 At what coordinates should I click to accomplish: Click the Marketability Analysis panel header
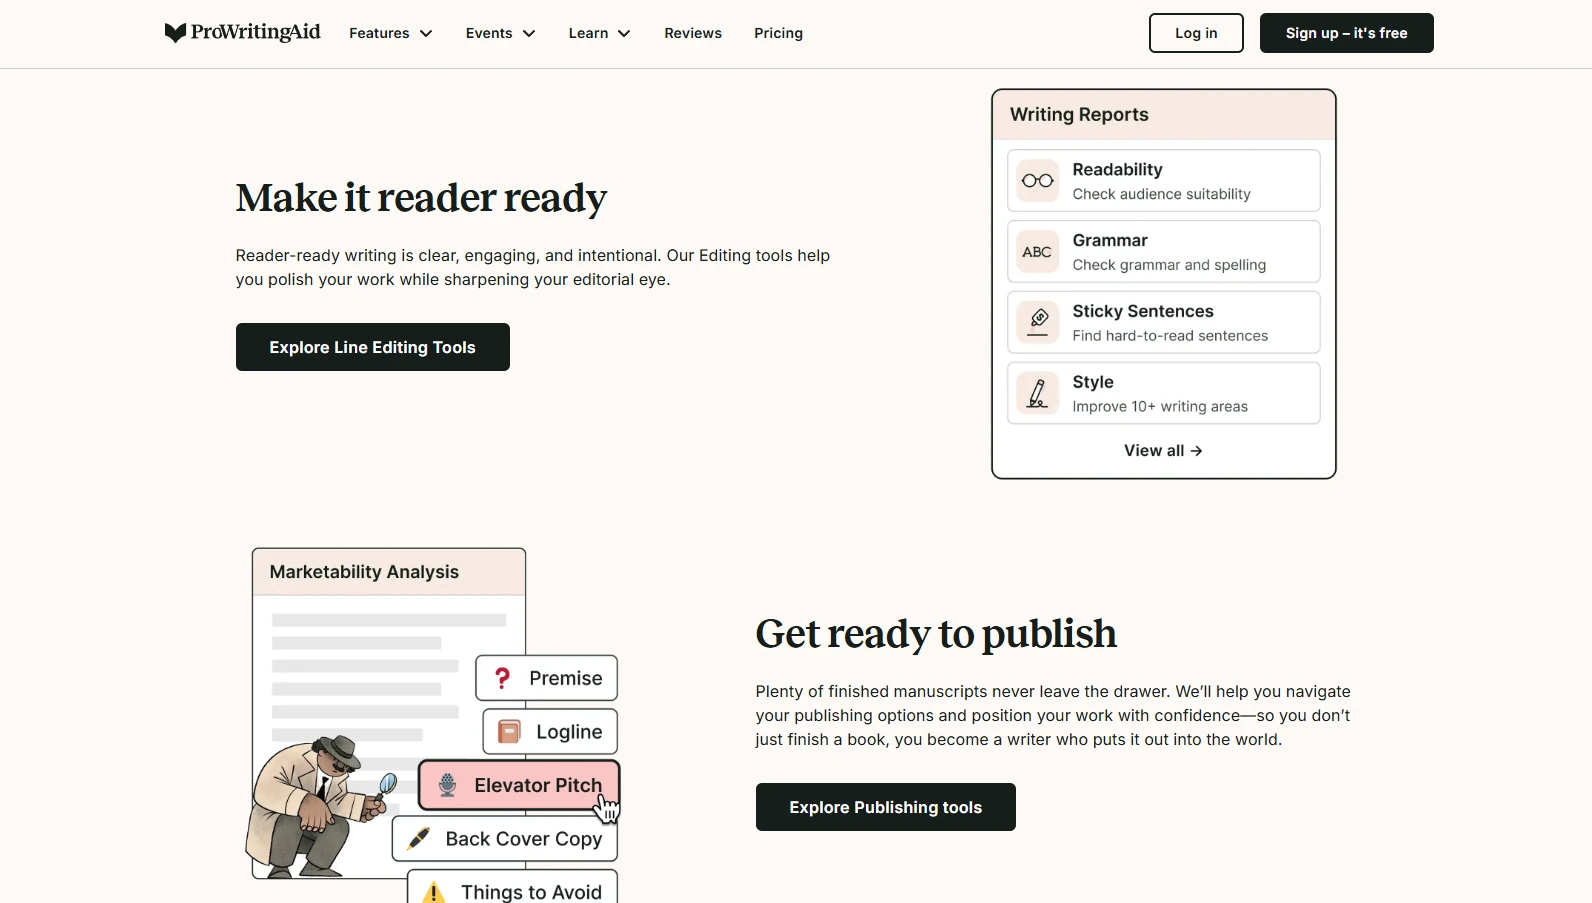389,572
